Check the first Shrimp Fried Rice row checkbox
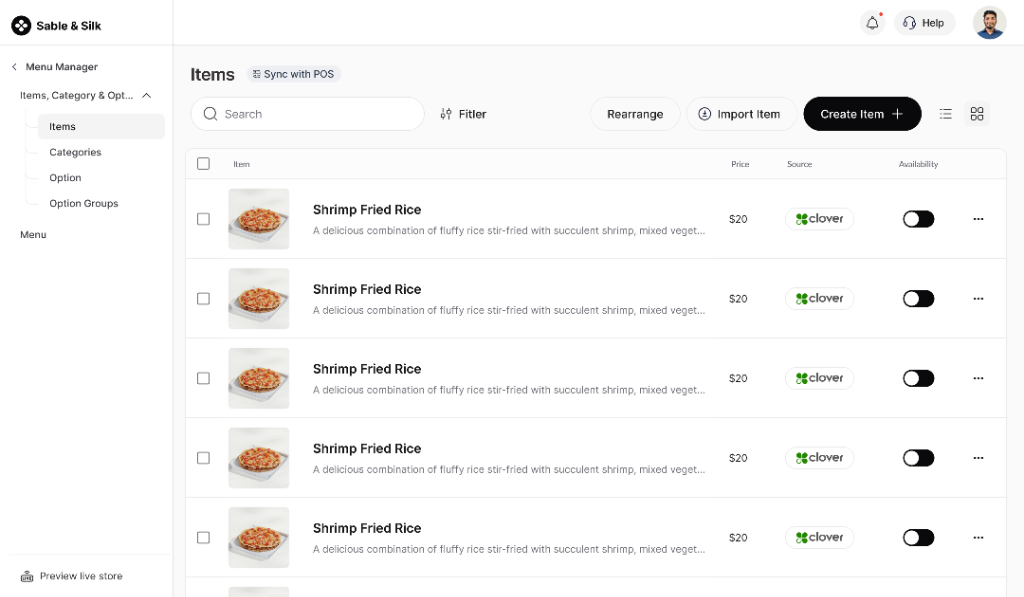Viewport: 1024px width, 597px height. point(204,219)
